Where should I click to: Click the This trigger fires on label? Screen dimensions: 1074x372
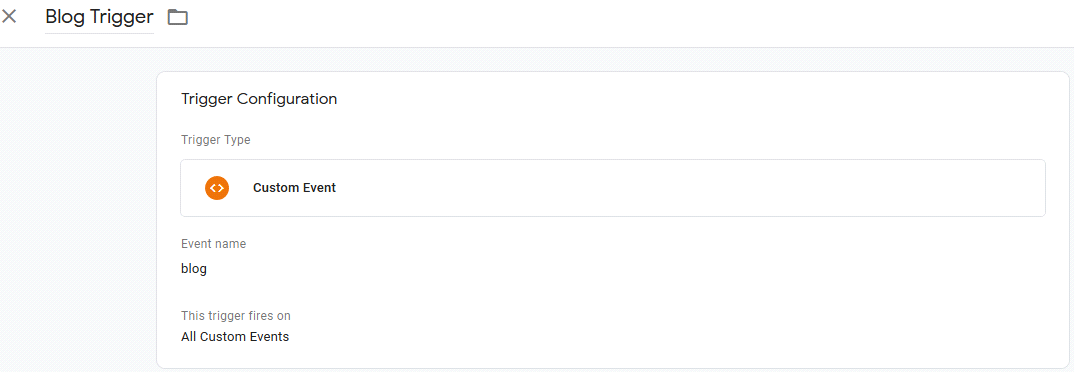tap(236, 316)
